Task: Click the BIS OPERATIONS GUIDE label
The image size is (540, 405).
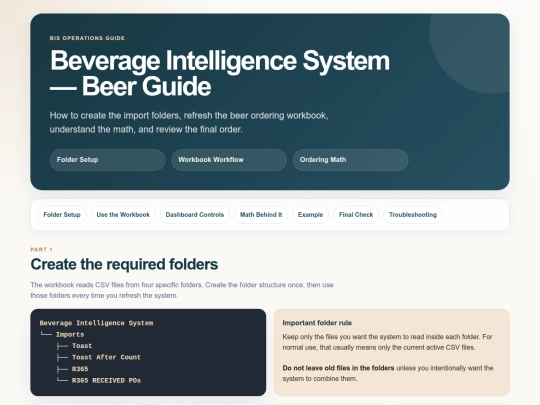Action: pos(87,38)
